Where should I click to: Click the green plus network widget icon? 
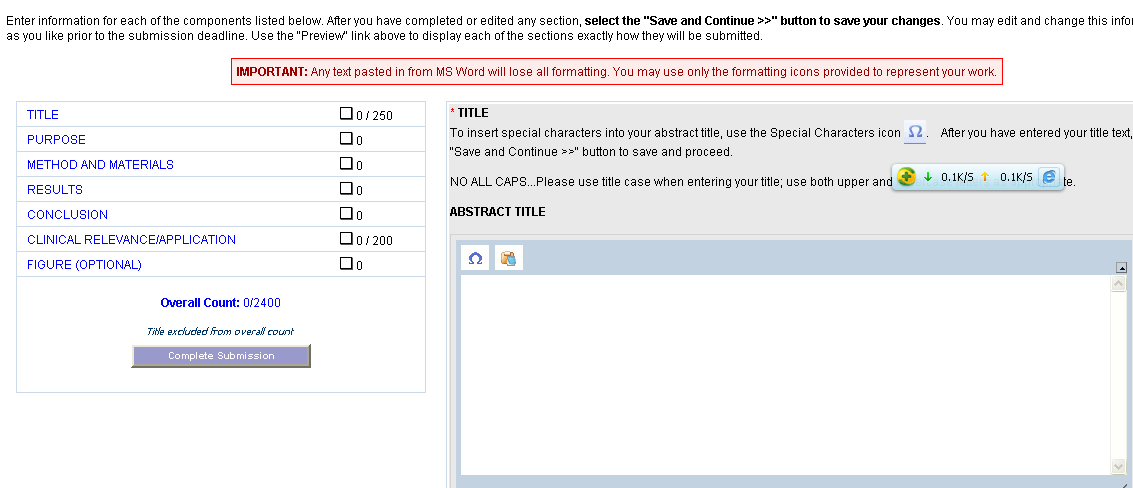906,177
